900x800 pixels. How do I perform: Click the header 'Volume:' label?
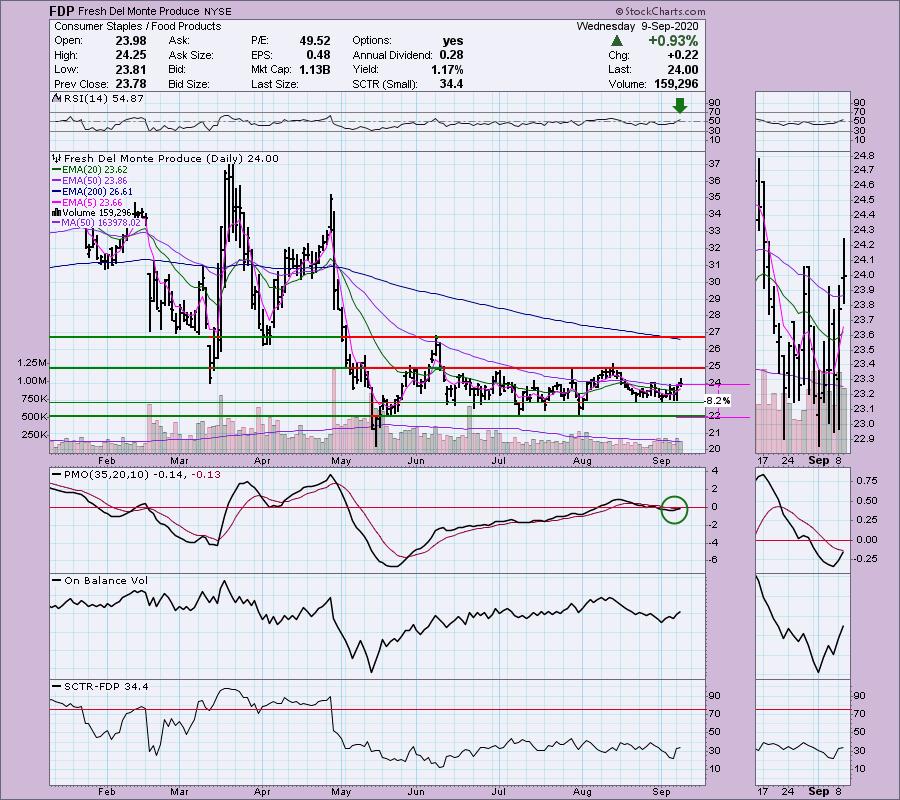pos(627,84)
